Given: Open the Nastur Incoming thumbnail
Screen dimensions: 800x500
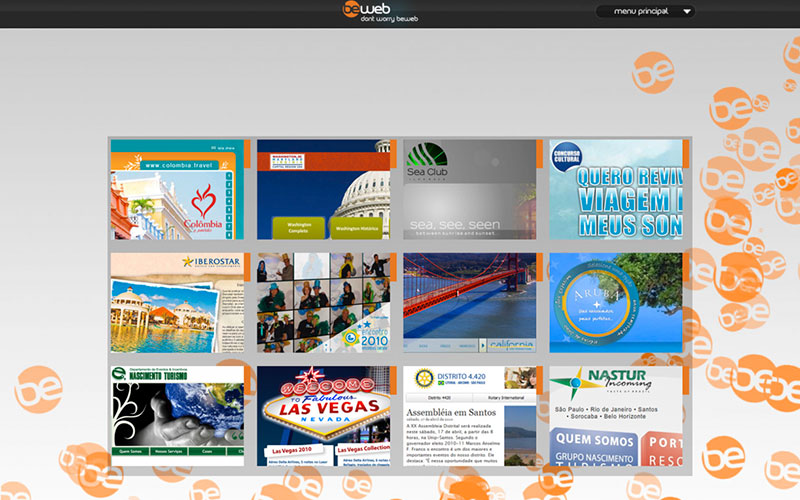Looking at the screenshot, I should (x=616, y=416).
